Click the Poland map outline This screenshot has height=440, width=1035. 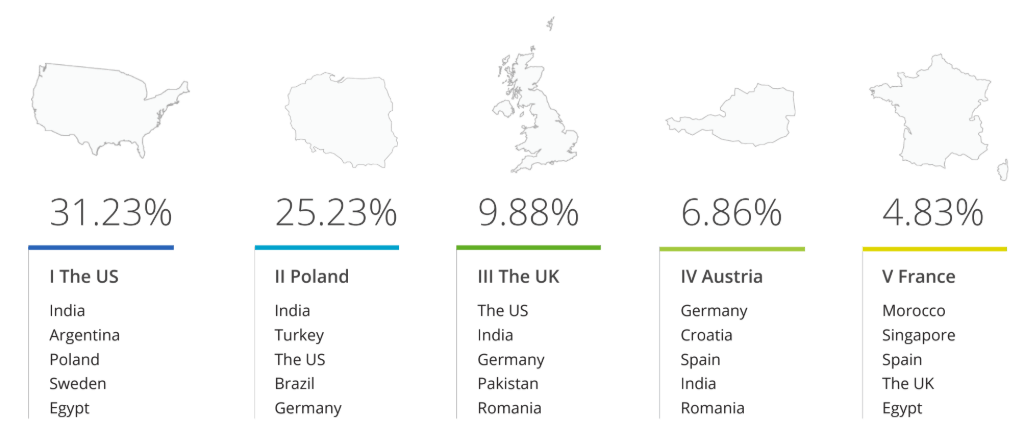(340, 119)
